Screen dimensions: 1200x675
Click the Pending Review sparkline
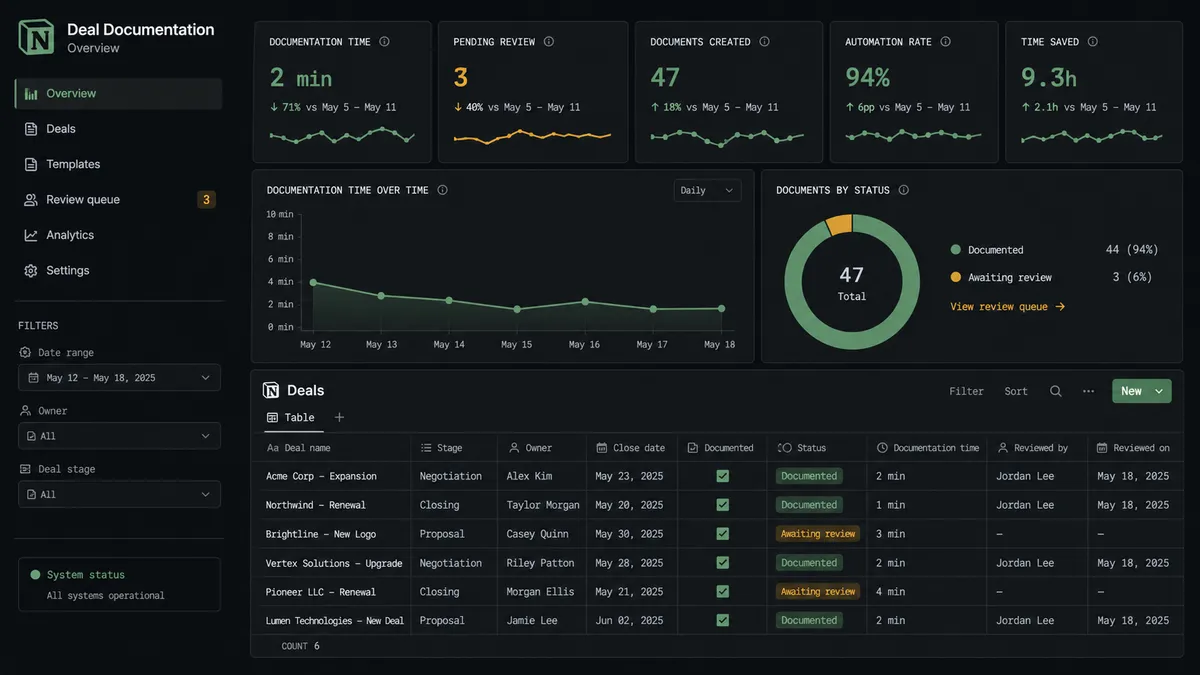pyautogui.click(x=532, y=136)
